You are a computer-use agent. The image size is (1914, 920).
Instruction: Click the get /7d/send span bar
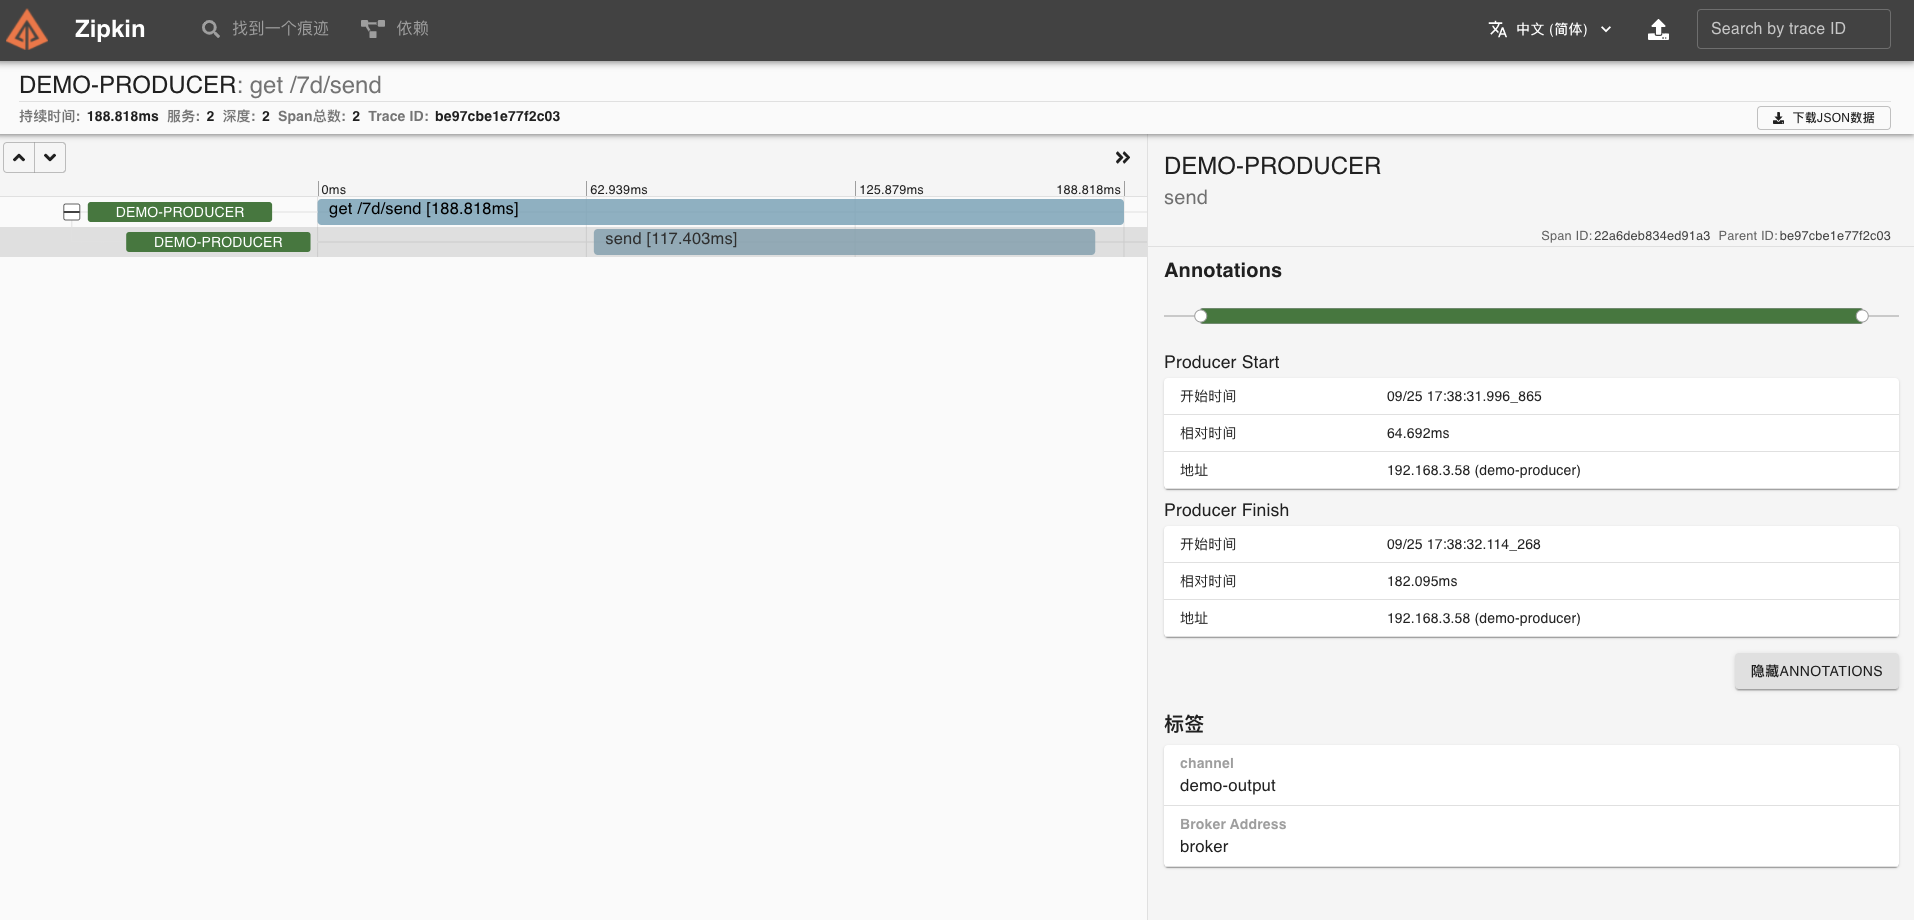pyautogui.click(x=720, y=211)
